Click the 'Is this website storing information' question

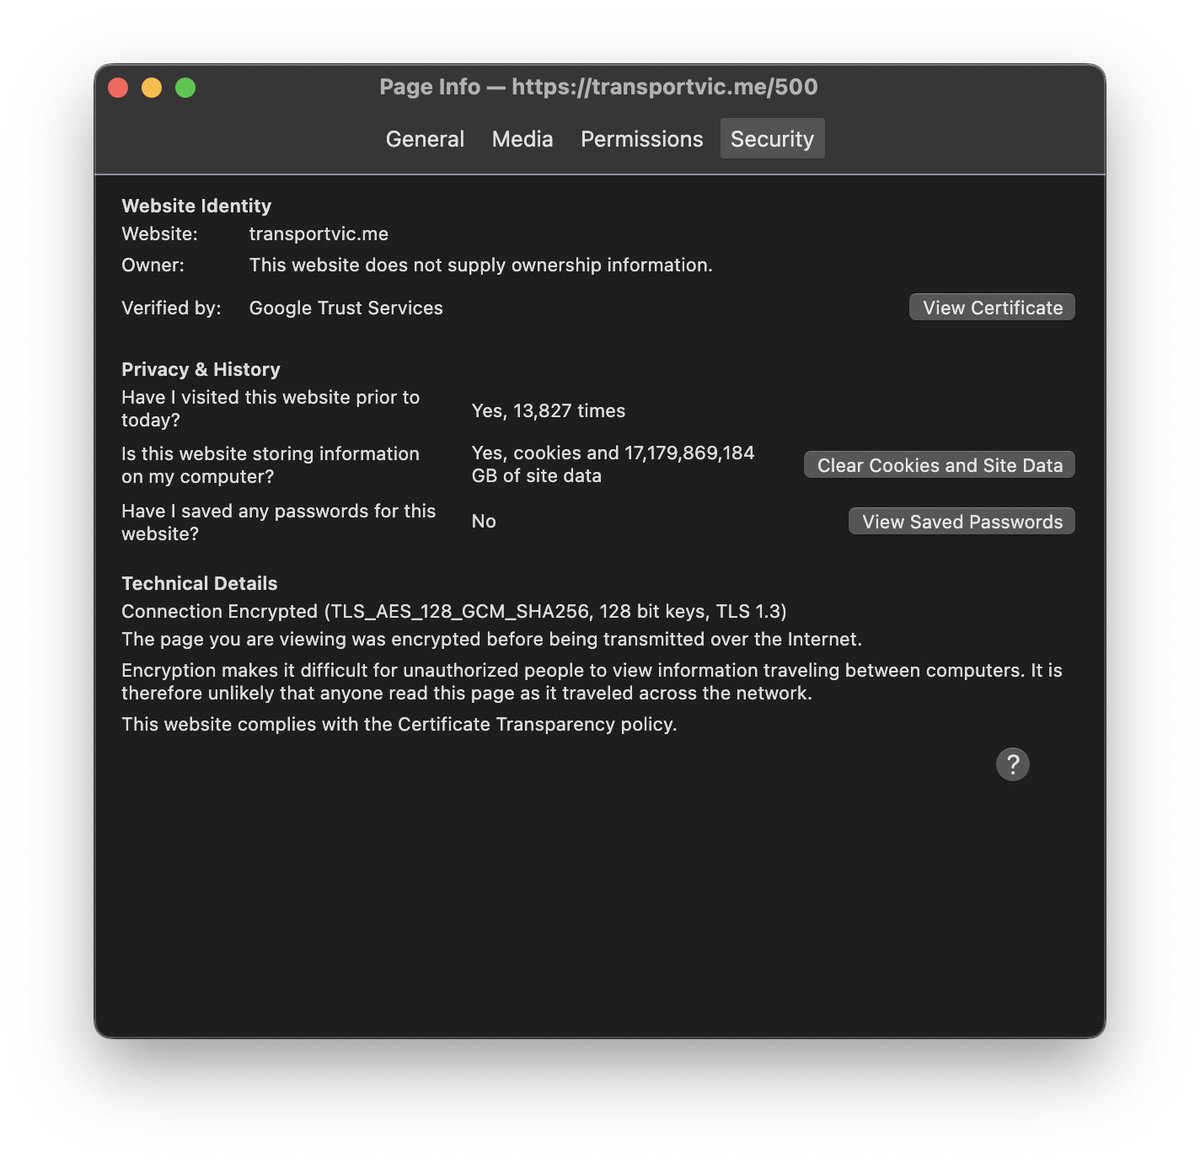coord(271,465)
